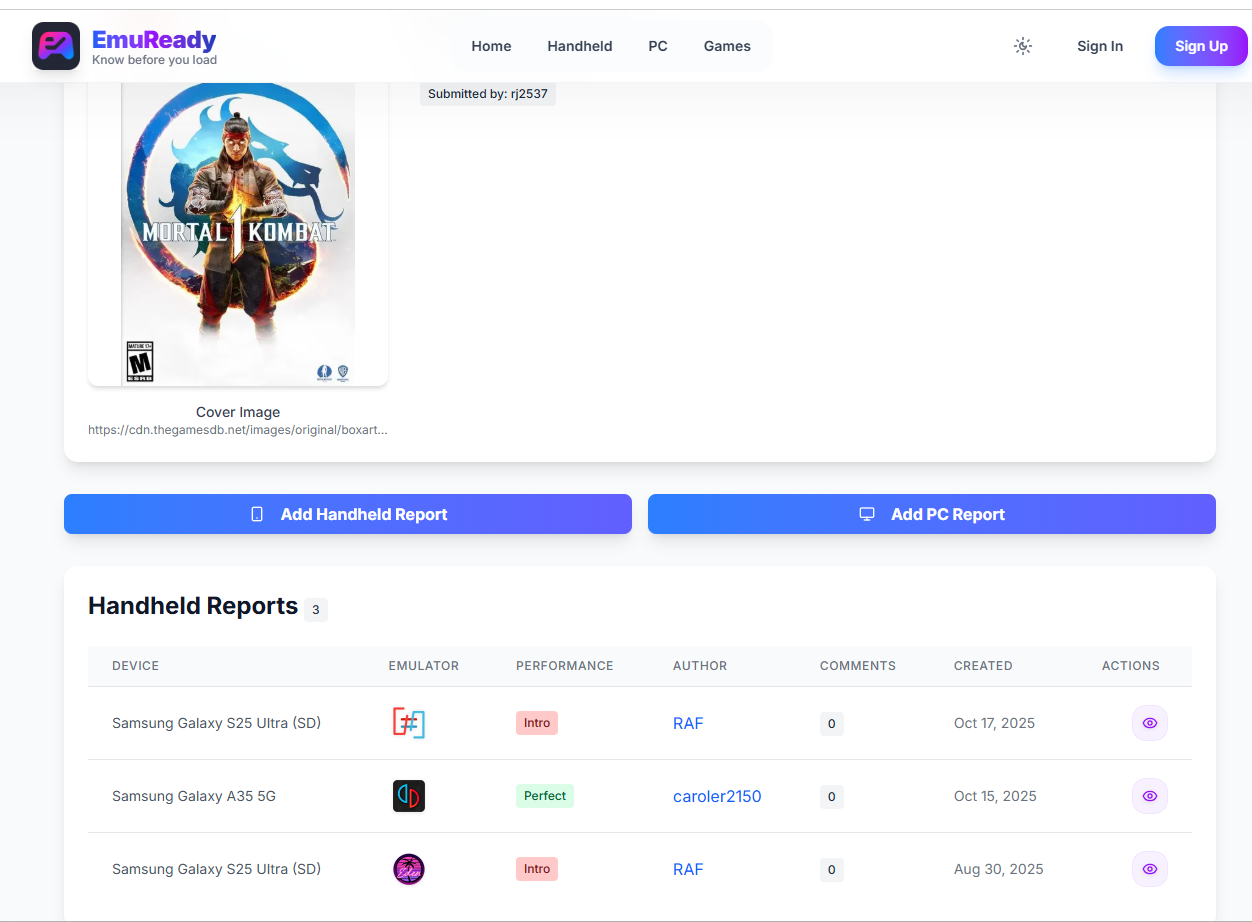Screen dimensions: 1252x922
Task: Click the red-blue emulator icon in first row
Action: pyautogui.click(x=408, y=723)
